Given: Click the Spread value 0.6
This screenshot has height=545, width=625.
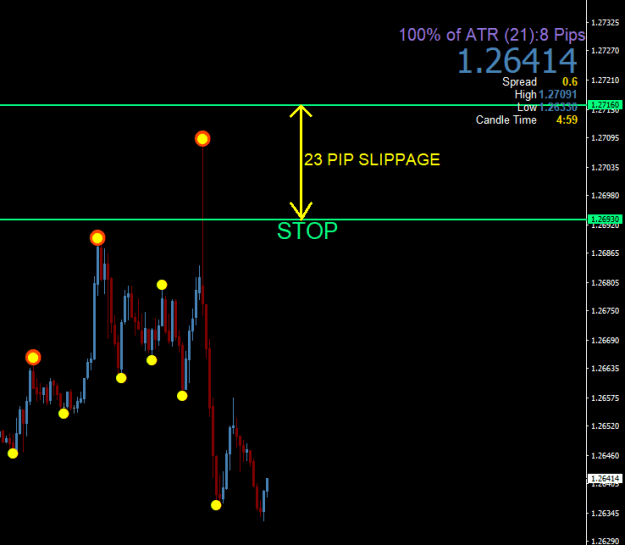Looking at the screenshot, I should pyautogui.click(x=570, y=82).
